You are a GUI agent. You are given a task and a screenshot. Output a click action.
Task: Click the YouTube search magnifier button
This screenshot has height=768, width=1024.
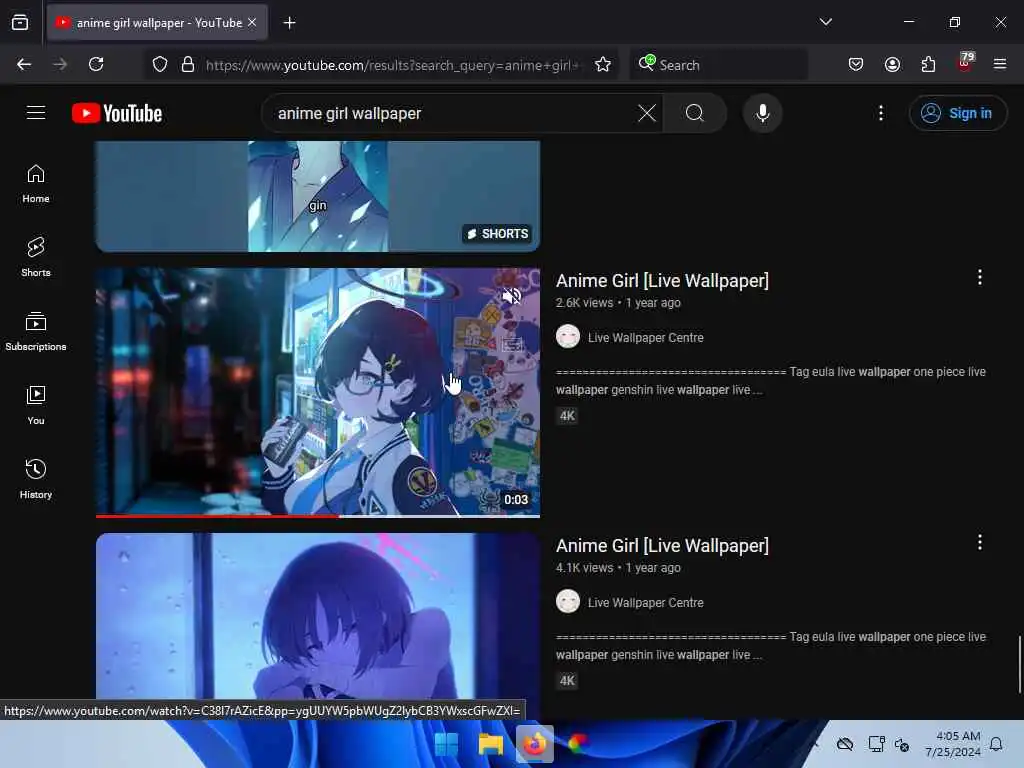pos(695,113)
